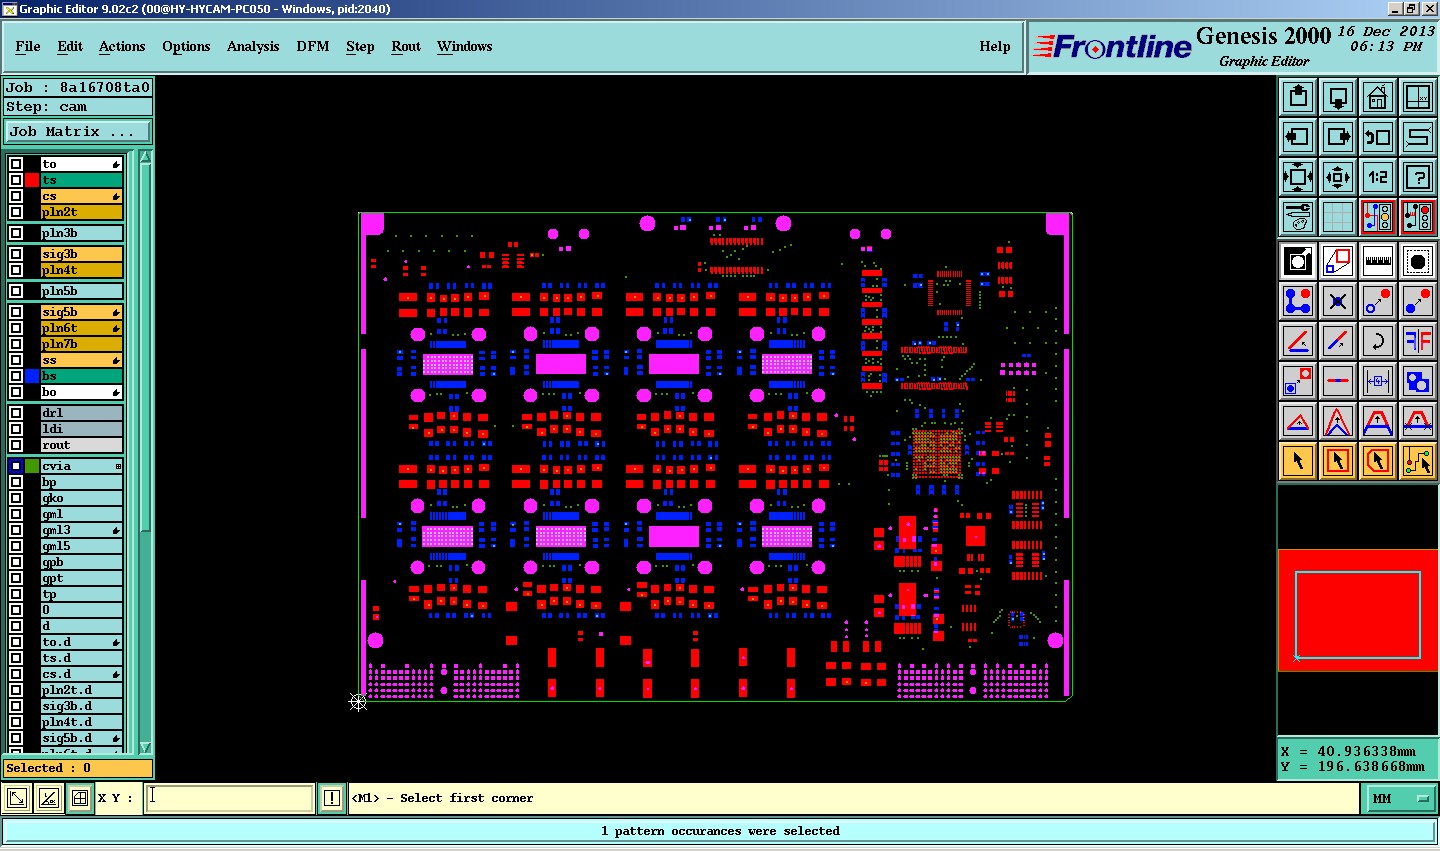Click the question mark query icon
The image size is (1440, 851).
(x=1418, y=177)
